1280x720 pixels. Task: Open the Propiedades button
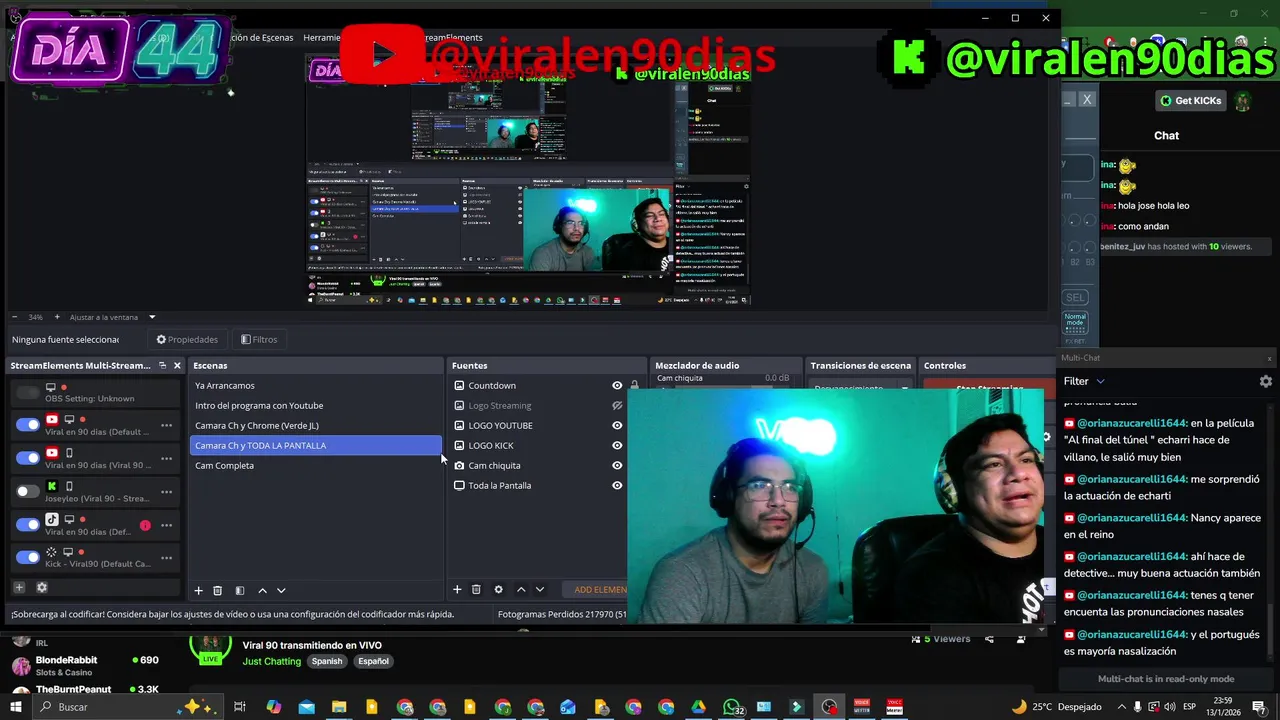pyautogui.click(x=187, y=339)
